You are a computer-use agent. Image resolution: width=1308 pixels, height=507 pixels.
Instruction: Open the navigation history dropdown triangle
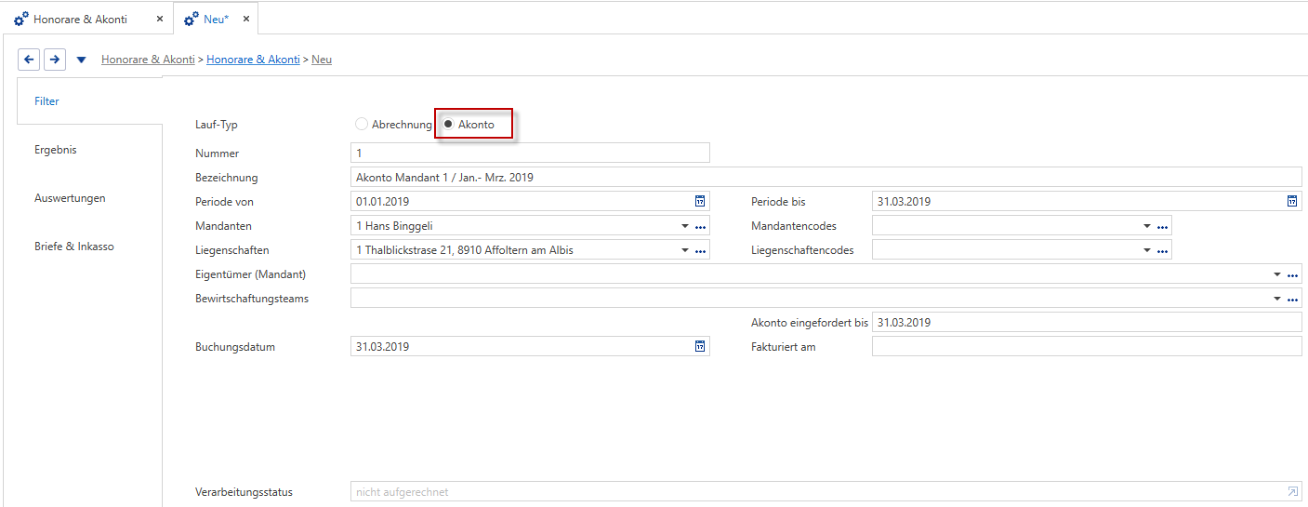(81, 60)
